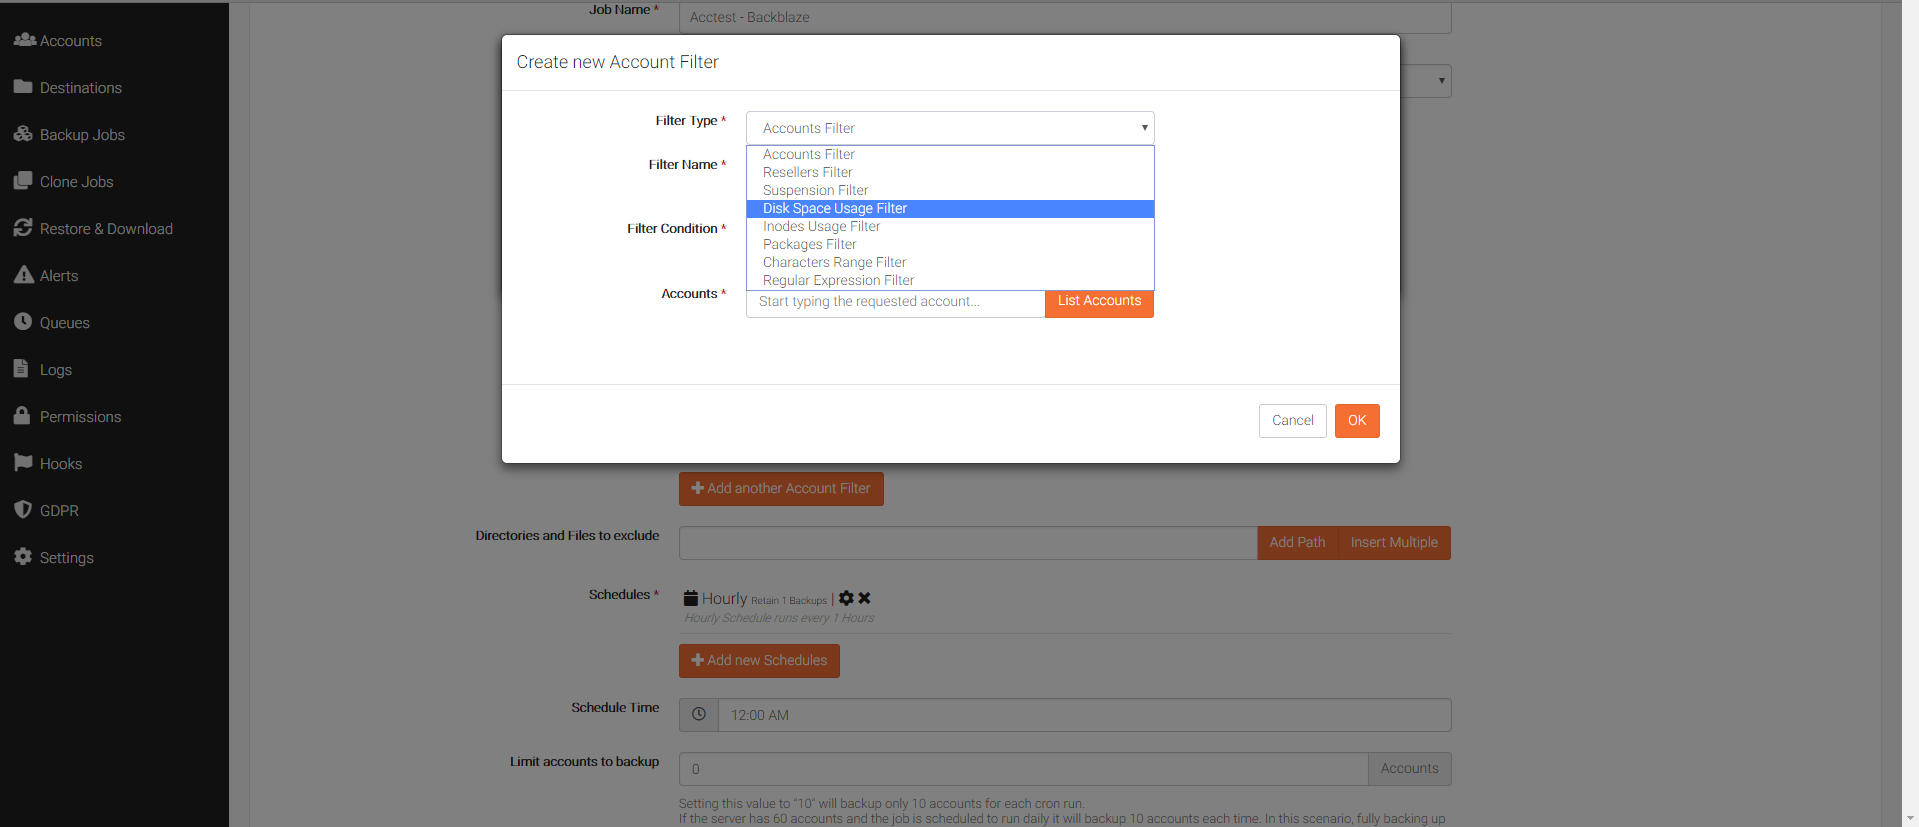Choose Regular Expression Filter option

[950, 281]
